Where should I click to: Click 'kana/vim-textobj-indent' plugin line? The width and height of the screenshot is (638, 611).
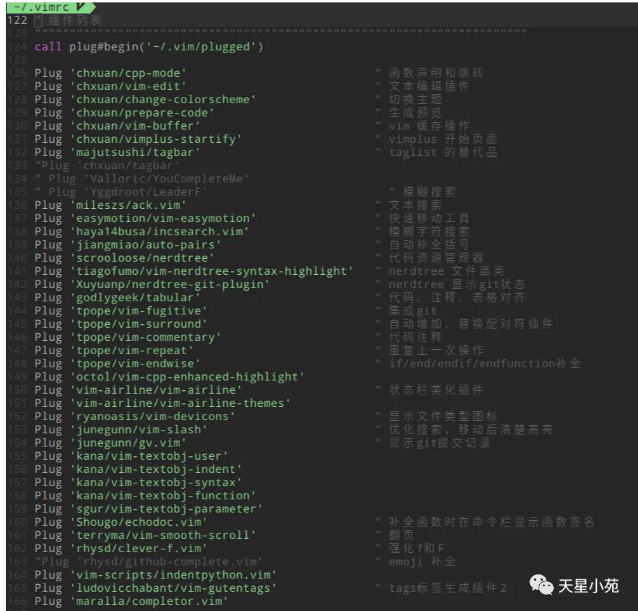[x=138, y=469]
